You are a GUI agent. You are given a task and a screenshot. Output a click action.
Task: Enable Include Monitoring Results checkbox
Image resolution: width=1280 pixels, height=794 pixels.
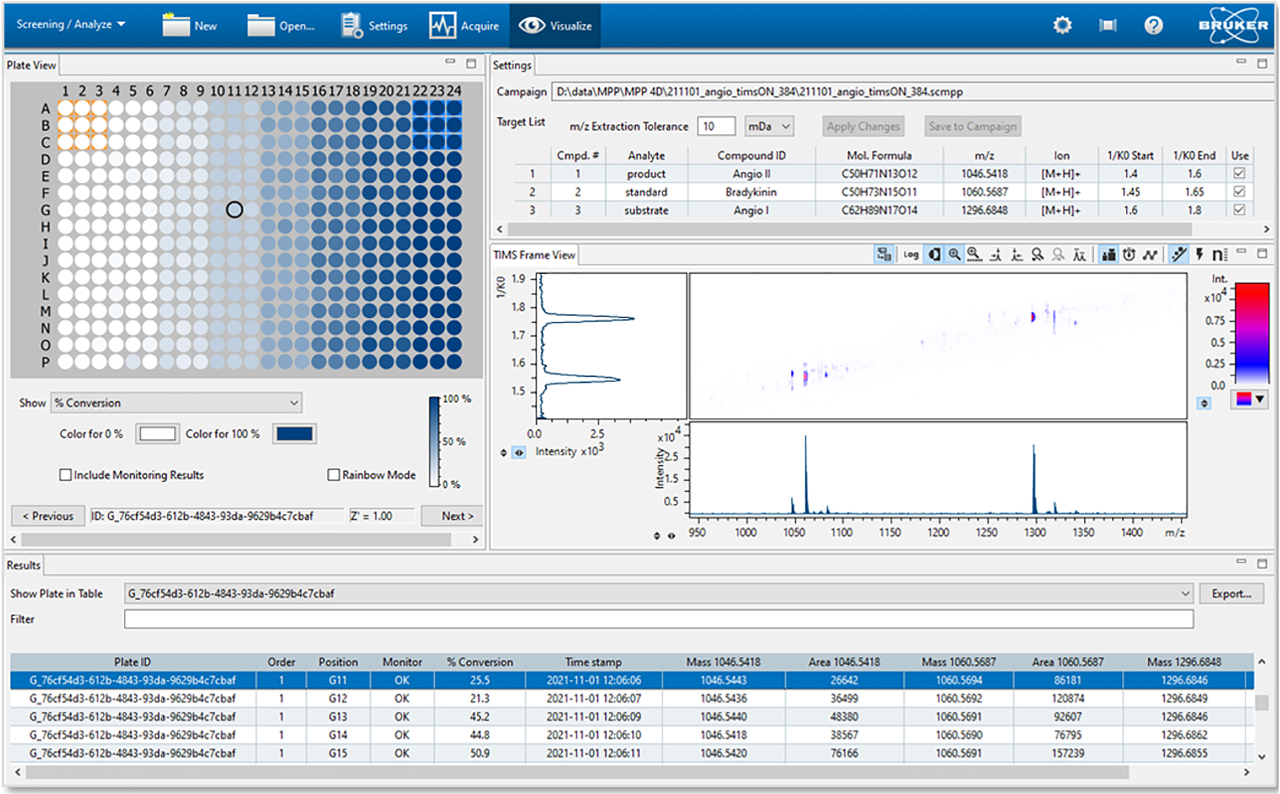point(66,475)
